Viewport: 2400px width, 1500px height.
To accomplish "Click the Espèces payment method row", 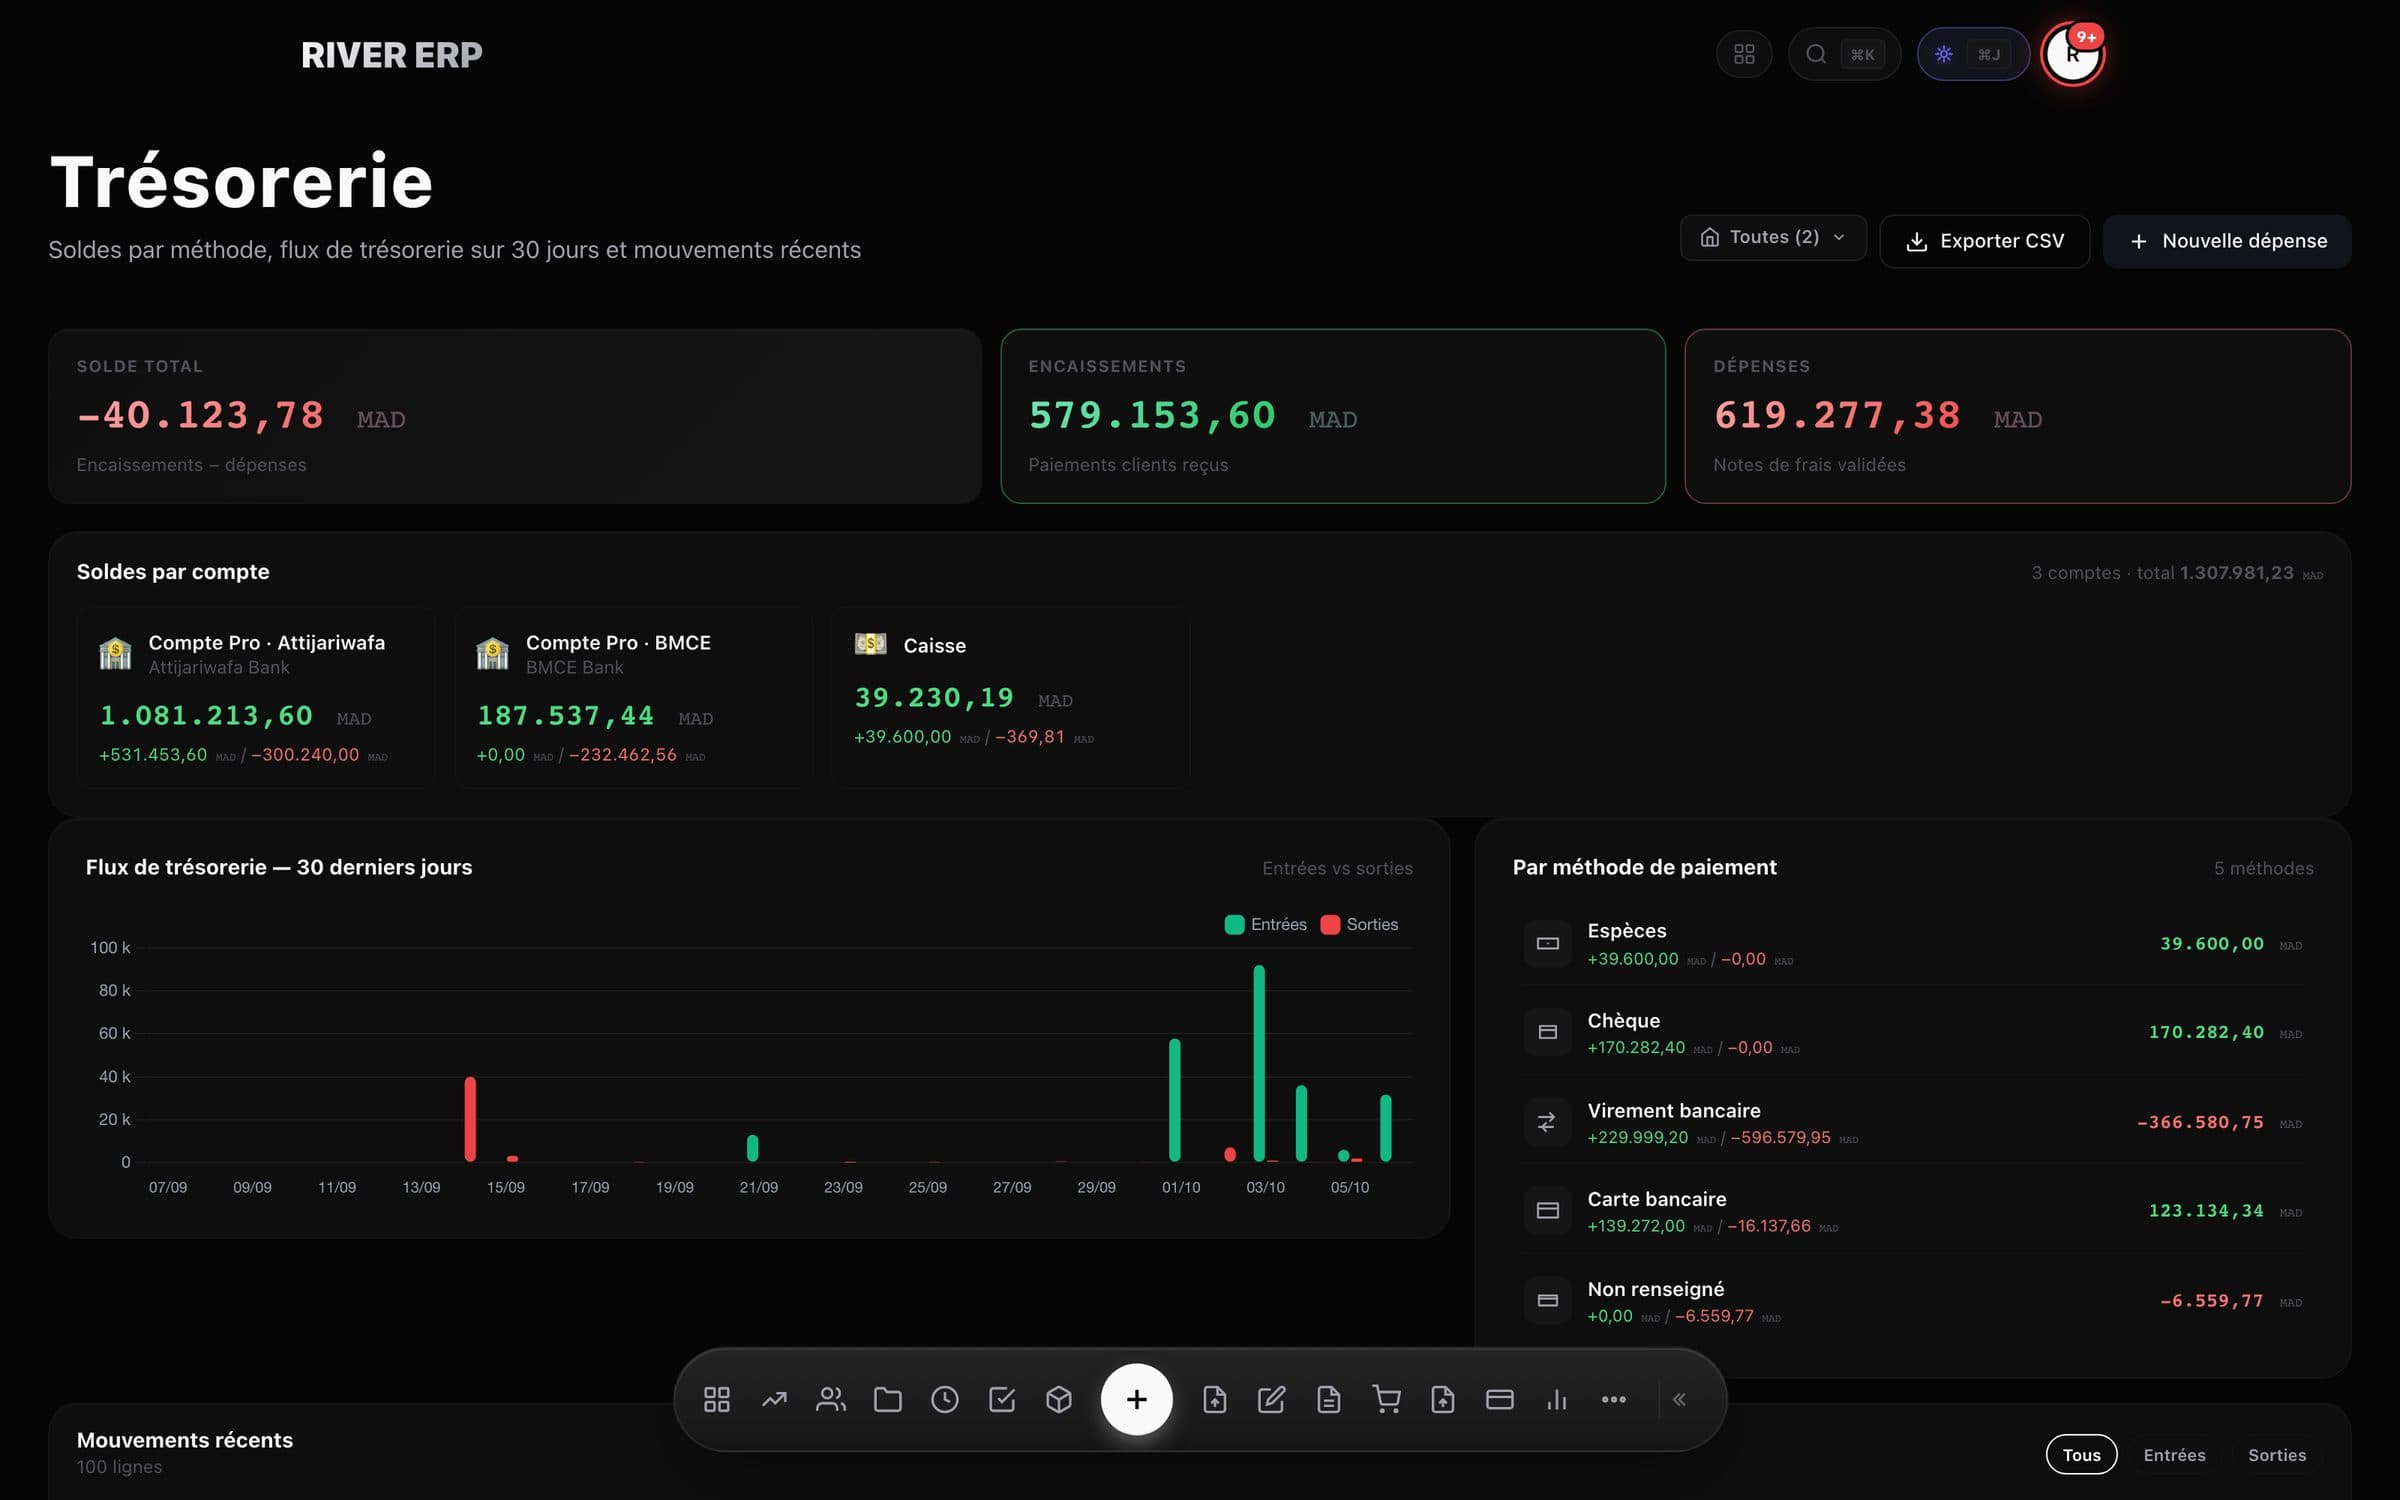I will tap(1912, 943).
